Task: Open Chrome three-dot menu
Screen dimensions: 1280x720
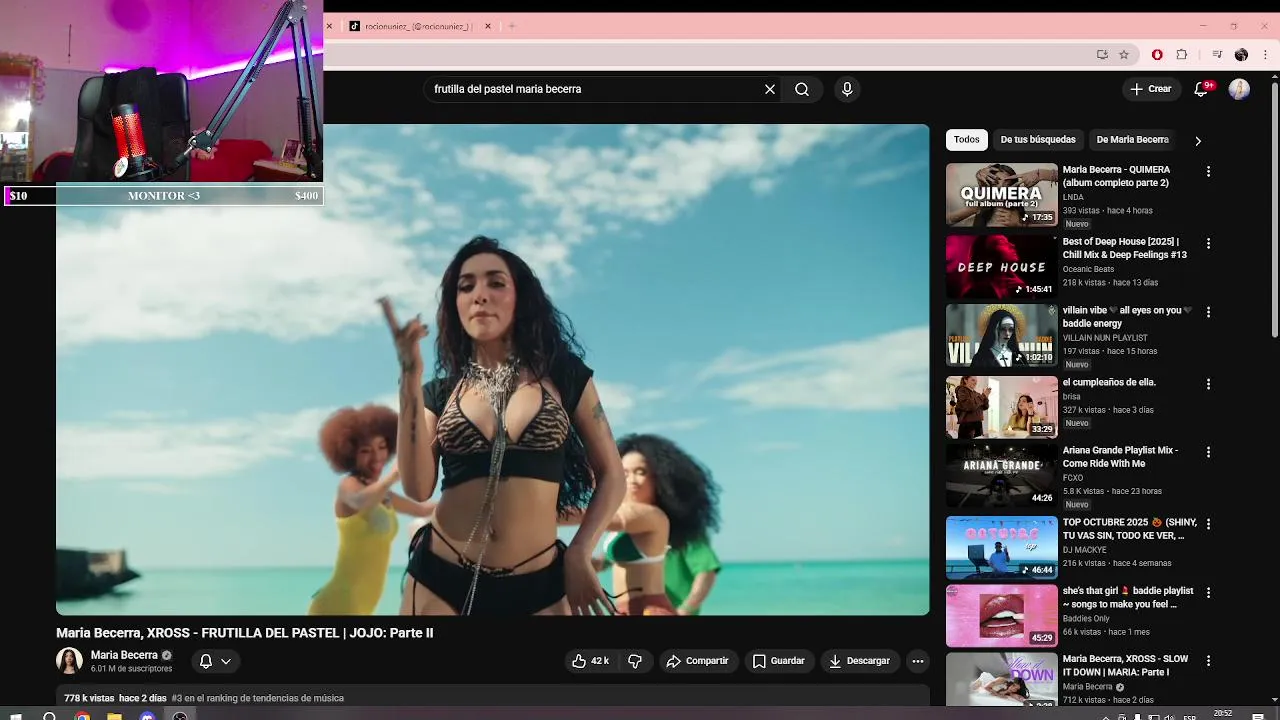Action: (1266, 55)
